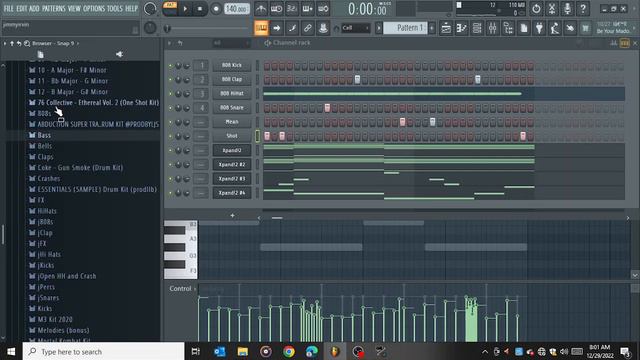Click the stamp tool icon

323,28
